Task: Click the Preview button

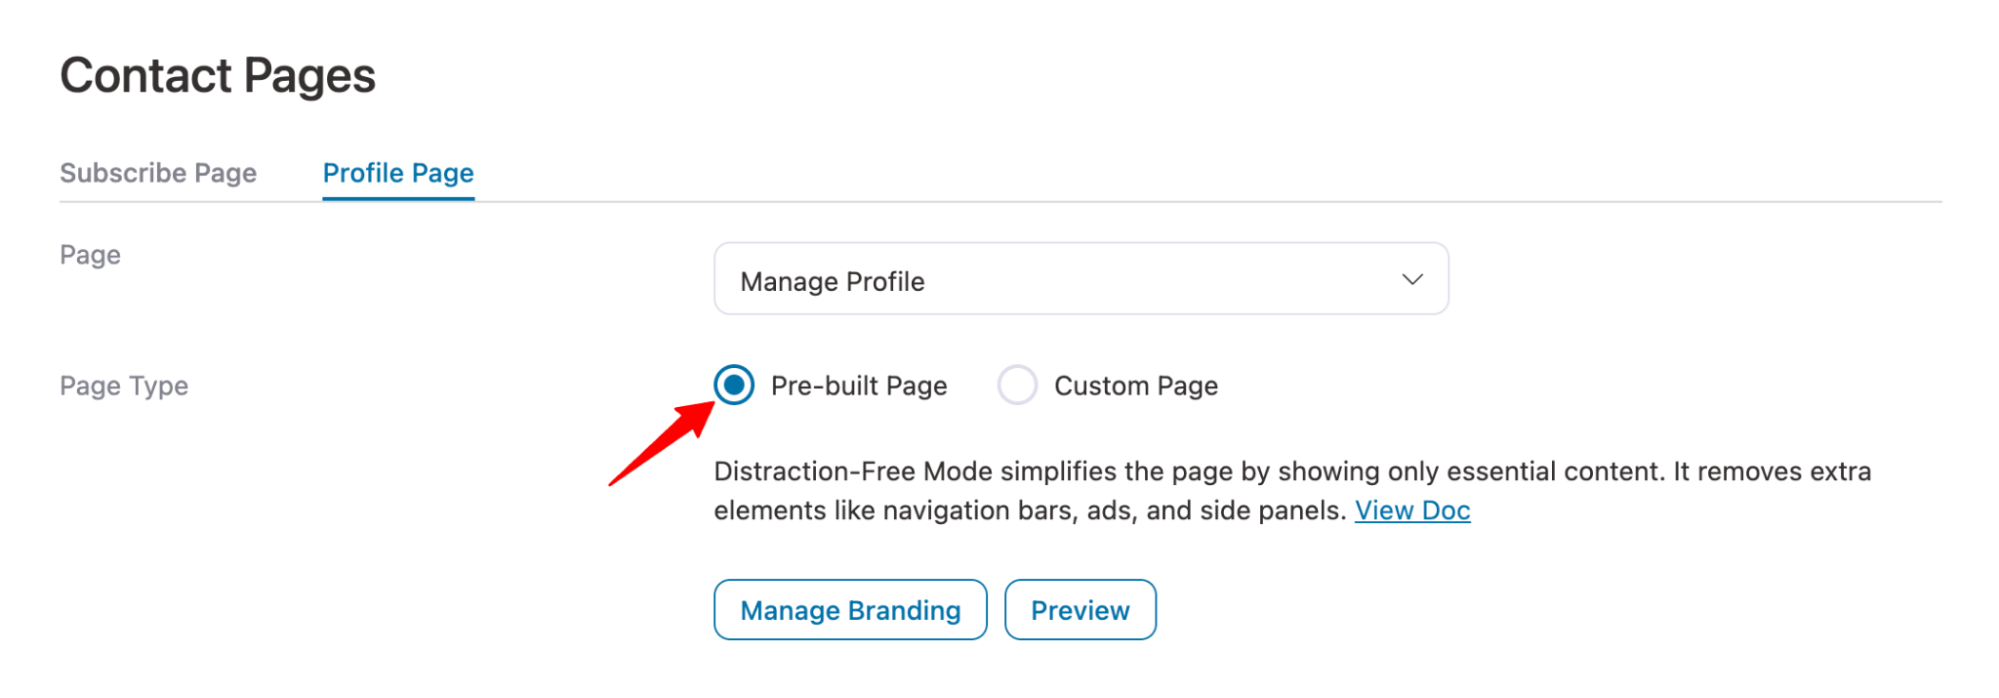Action: click(1080, 610)
